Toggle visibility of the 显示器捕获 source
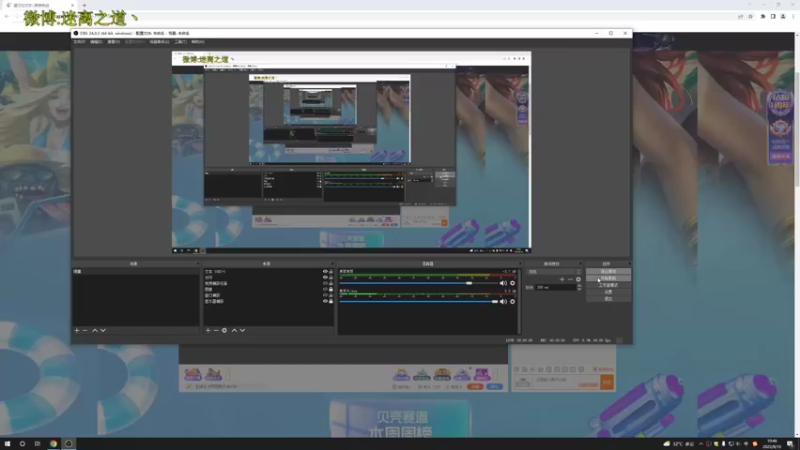 tap(325, 301)
